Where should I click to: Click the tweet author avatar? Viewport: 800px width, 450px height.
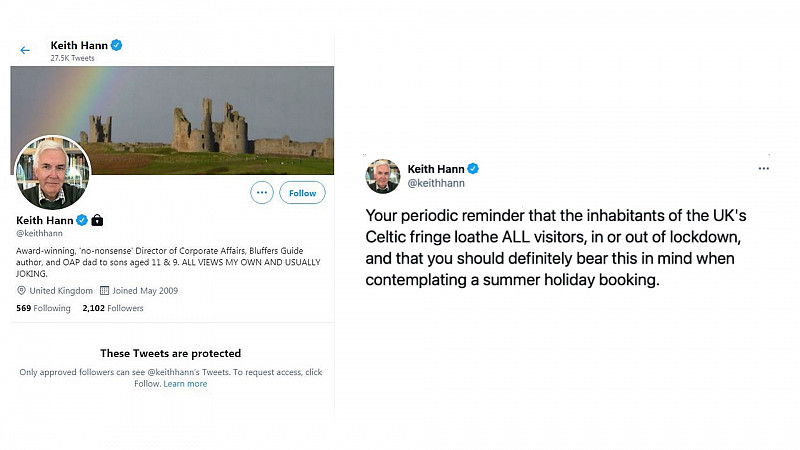pos(383,176)
